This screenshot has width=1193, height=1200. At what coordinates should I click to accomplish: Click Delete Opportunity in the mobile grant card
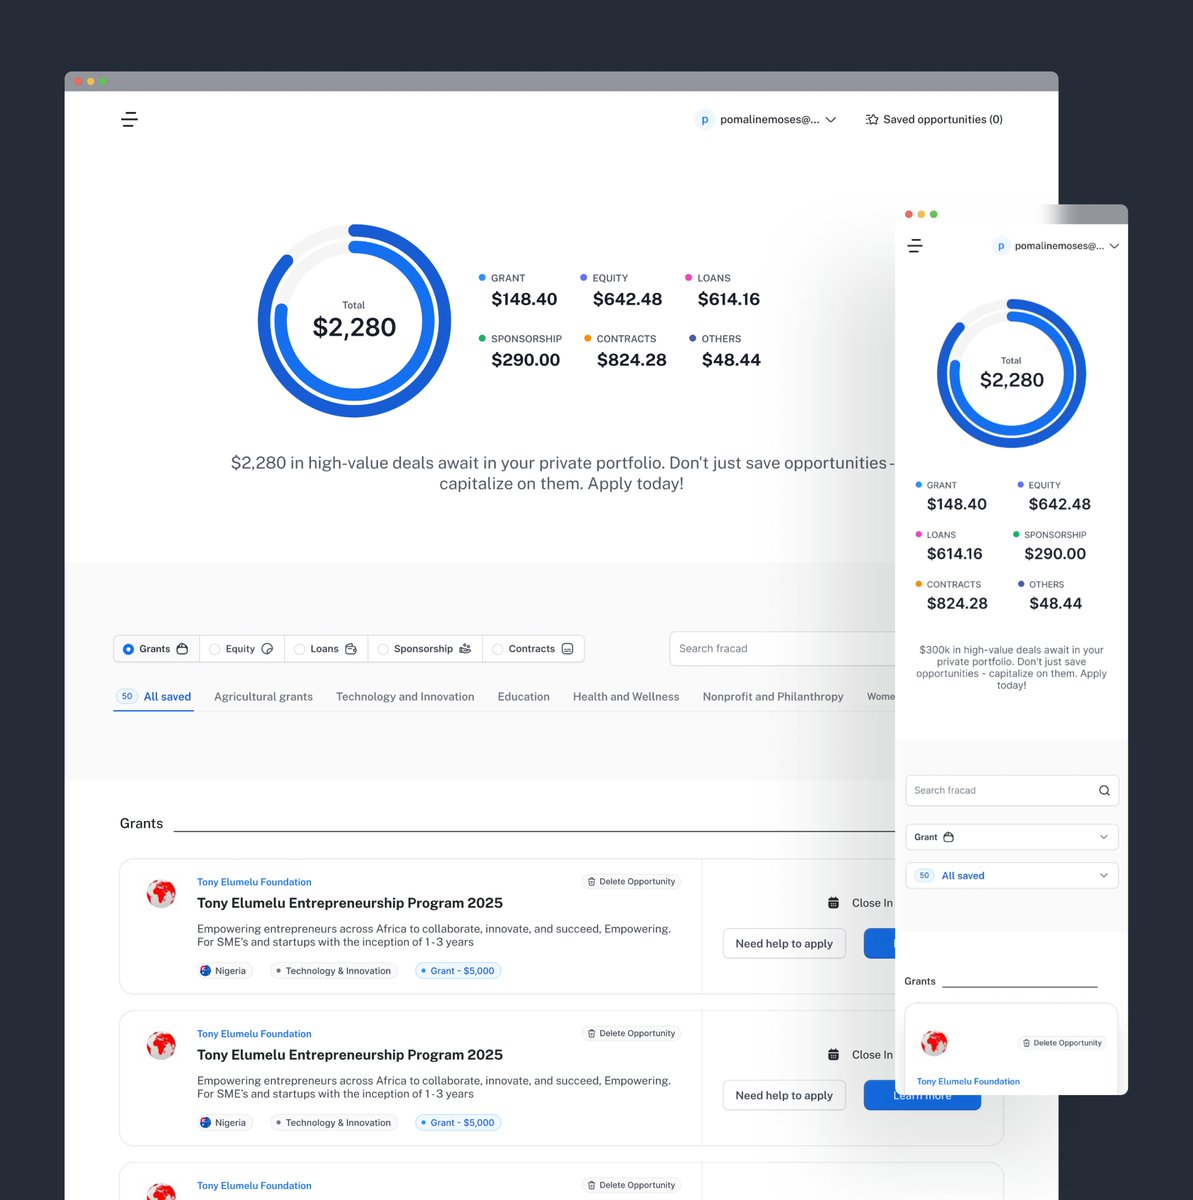coord(1062,1043)
